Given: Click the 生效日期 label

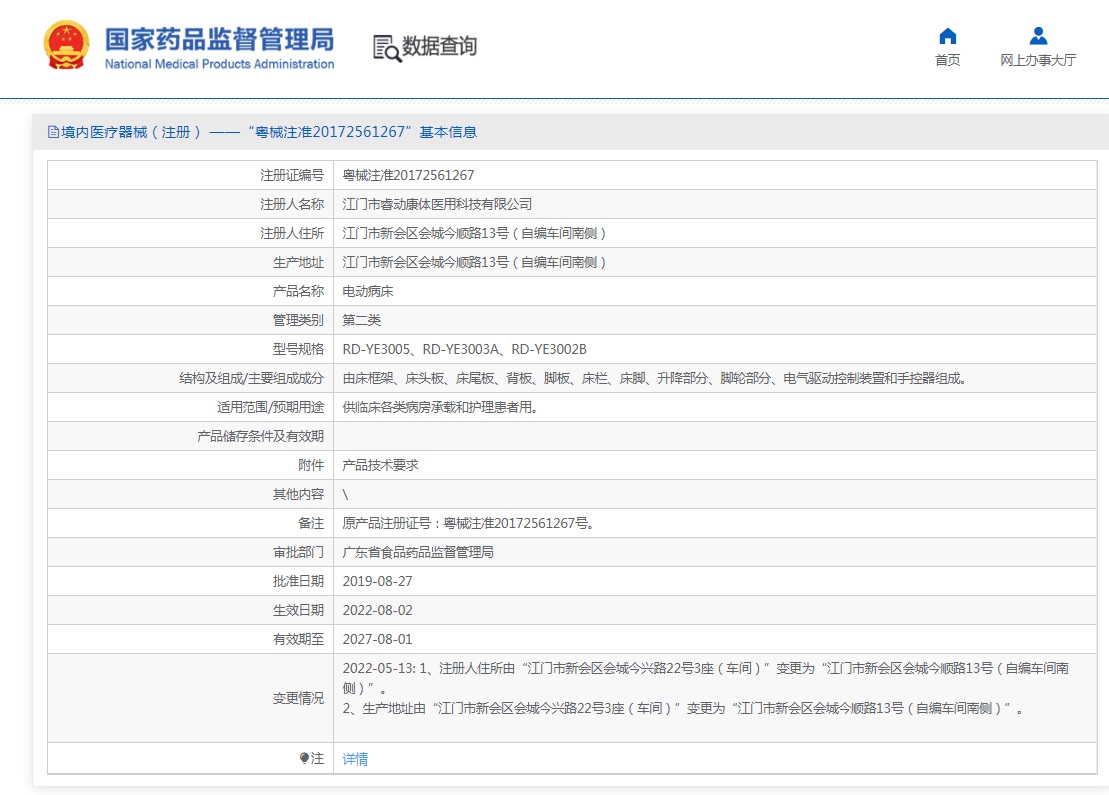Looking at the screenshot, I should pos(298,610).
